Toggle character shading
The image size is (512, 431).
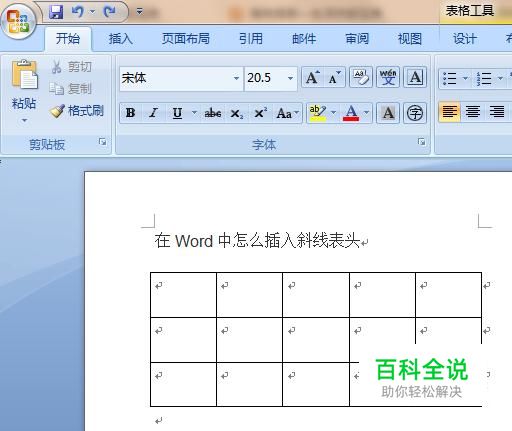[388, 113]
